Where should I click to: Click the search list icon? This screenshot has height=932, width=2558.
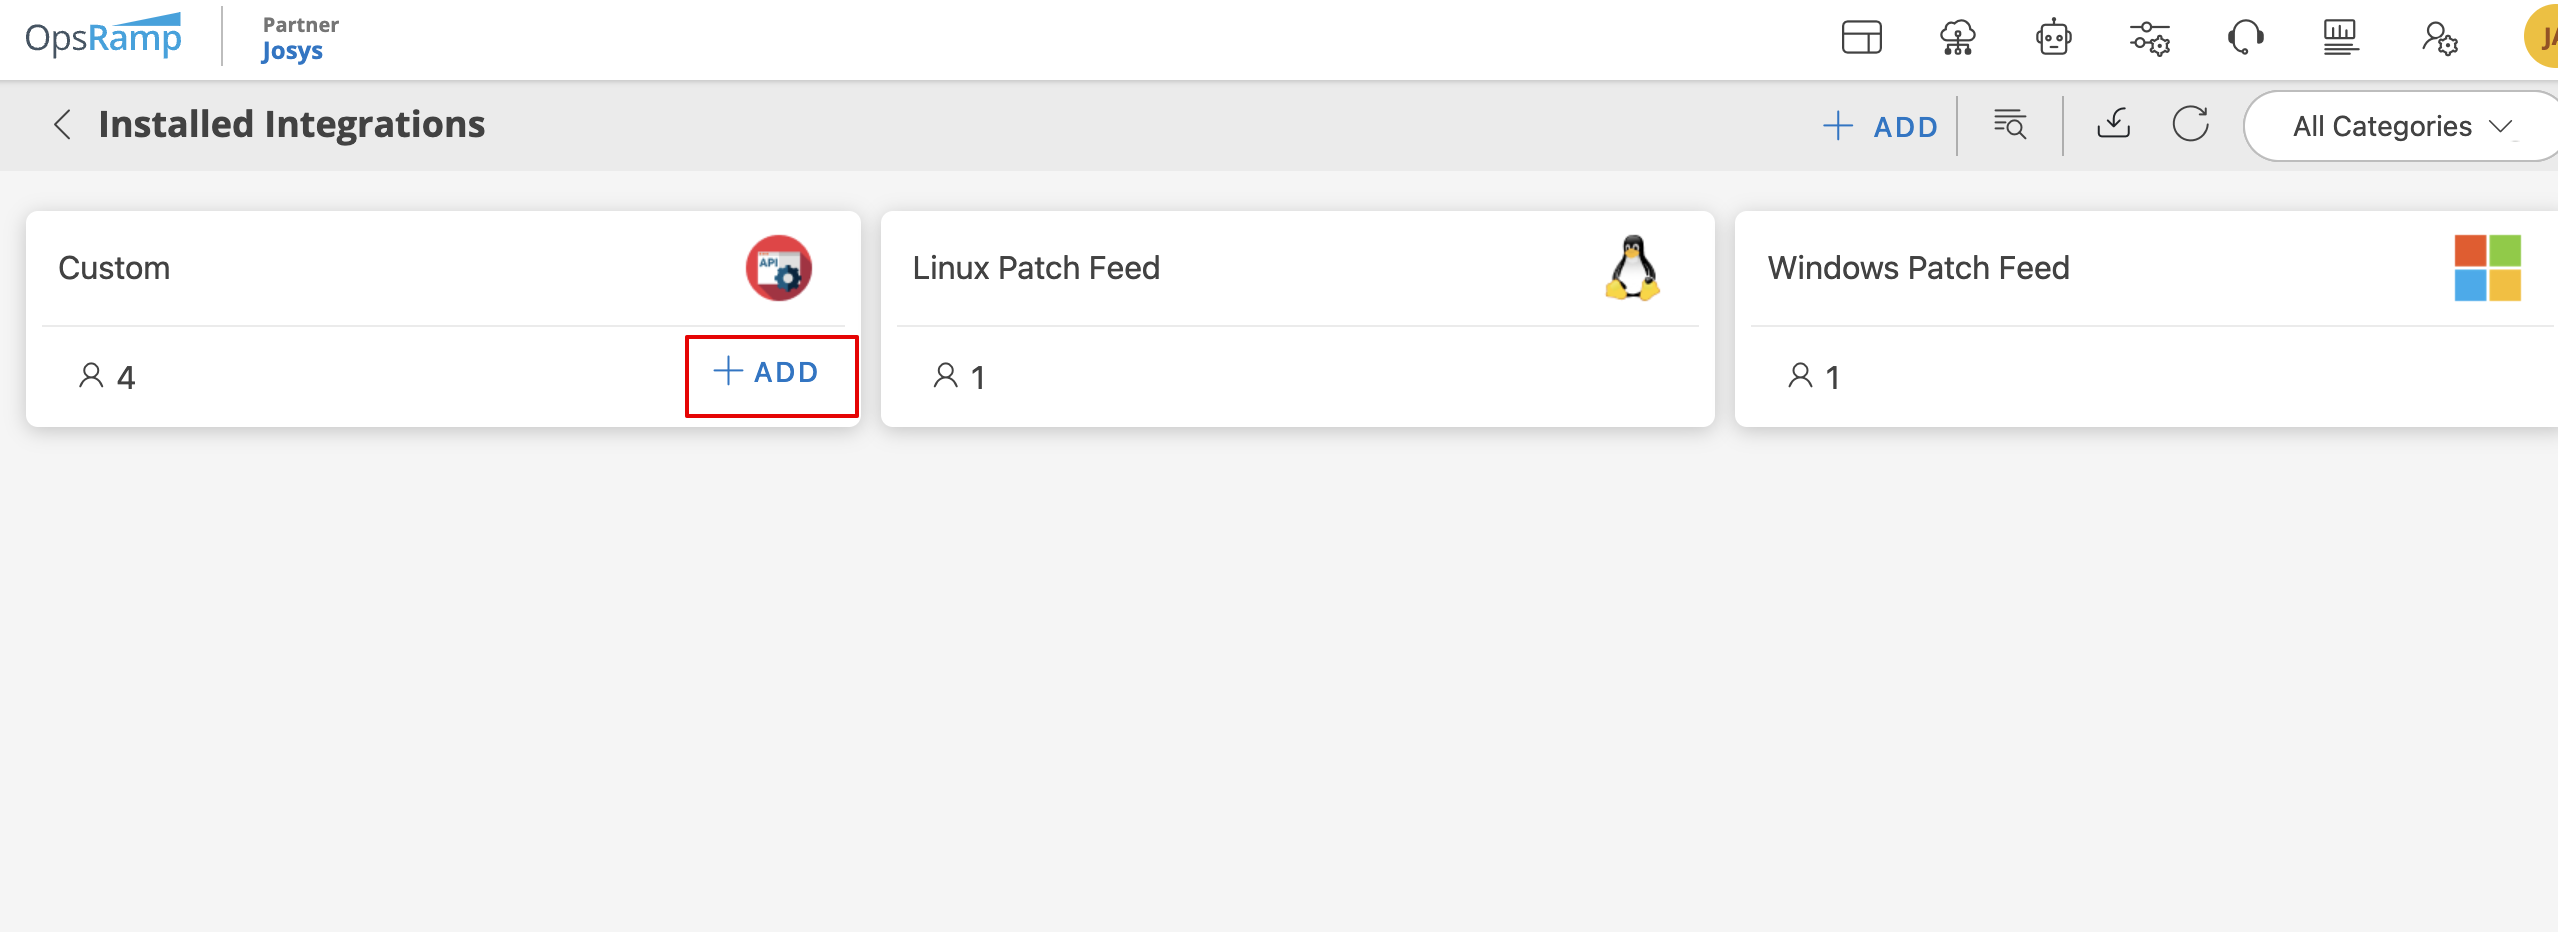(2010, 125)
